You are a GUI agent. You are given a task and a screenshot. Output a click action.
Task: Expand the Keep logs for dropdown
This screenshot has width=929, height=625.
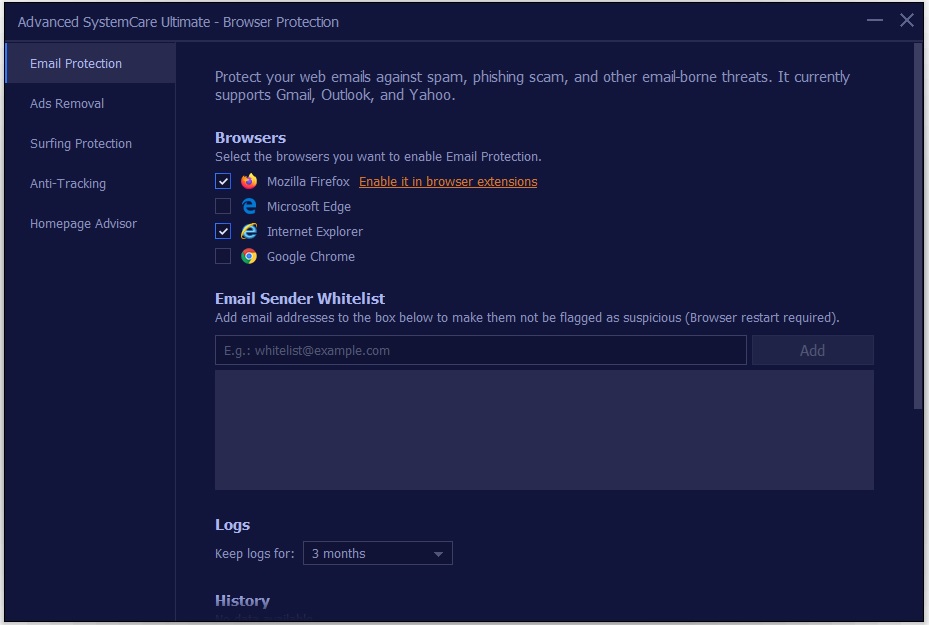377,553
